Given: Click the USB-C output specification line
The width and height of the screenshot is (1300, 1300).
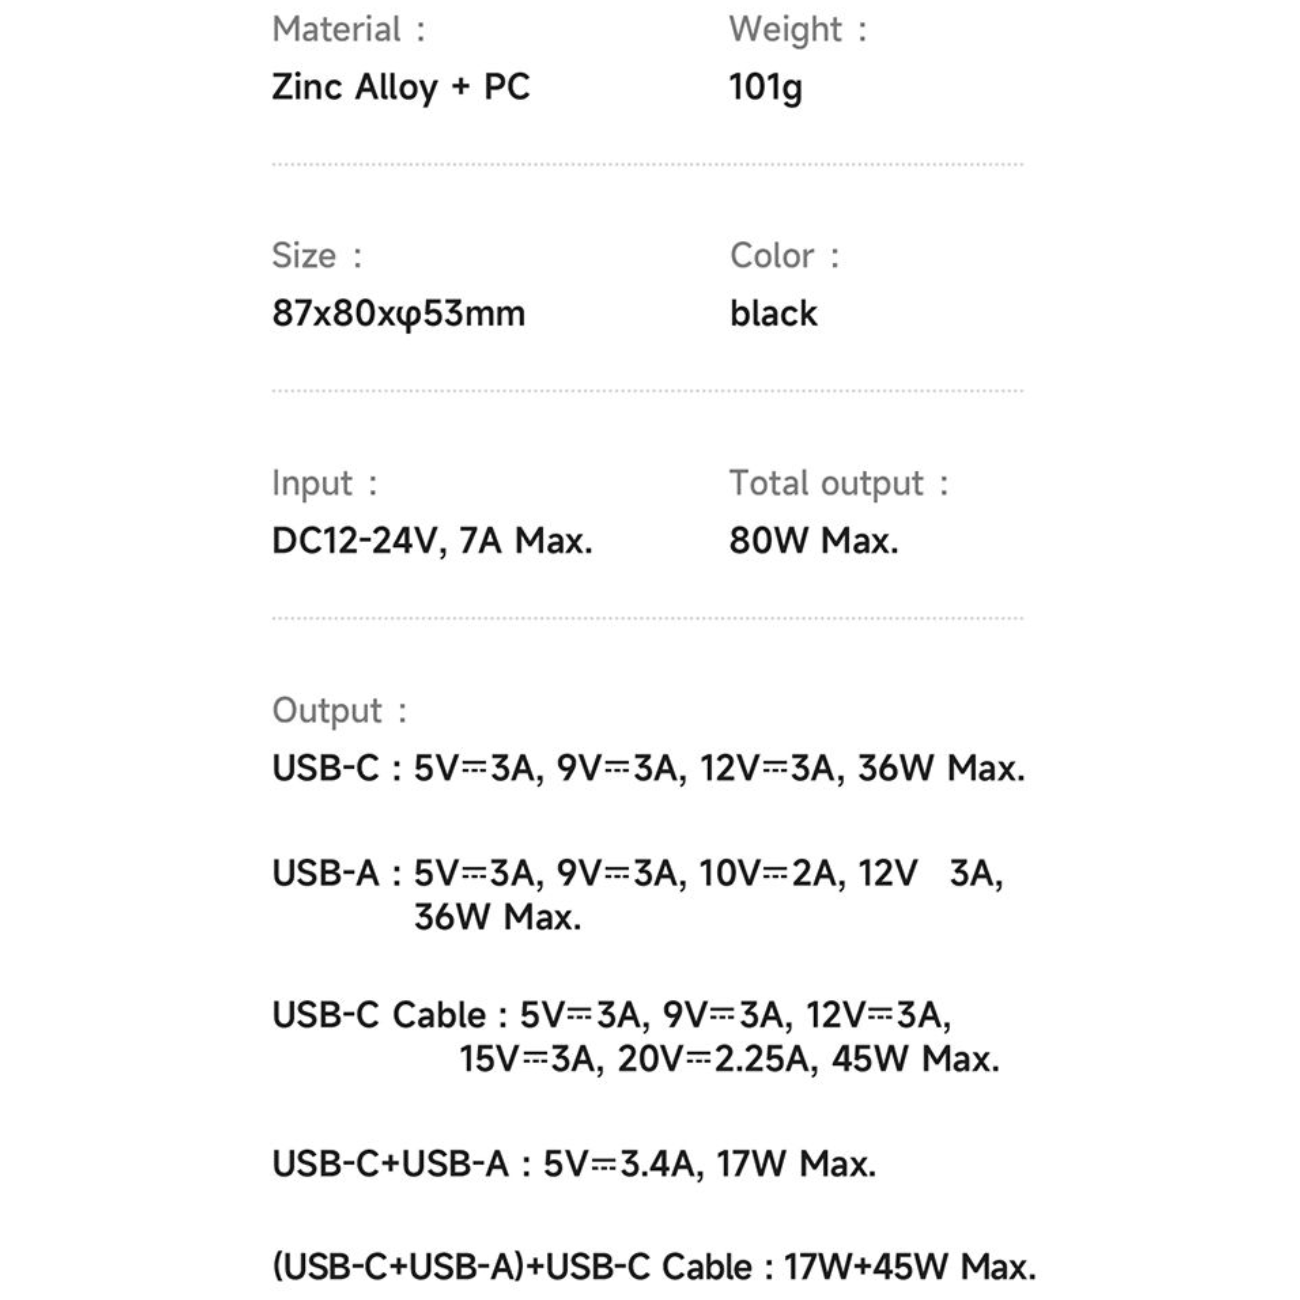Looking at the screenshot, I should (x=648, y=768).
